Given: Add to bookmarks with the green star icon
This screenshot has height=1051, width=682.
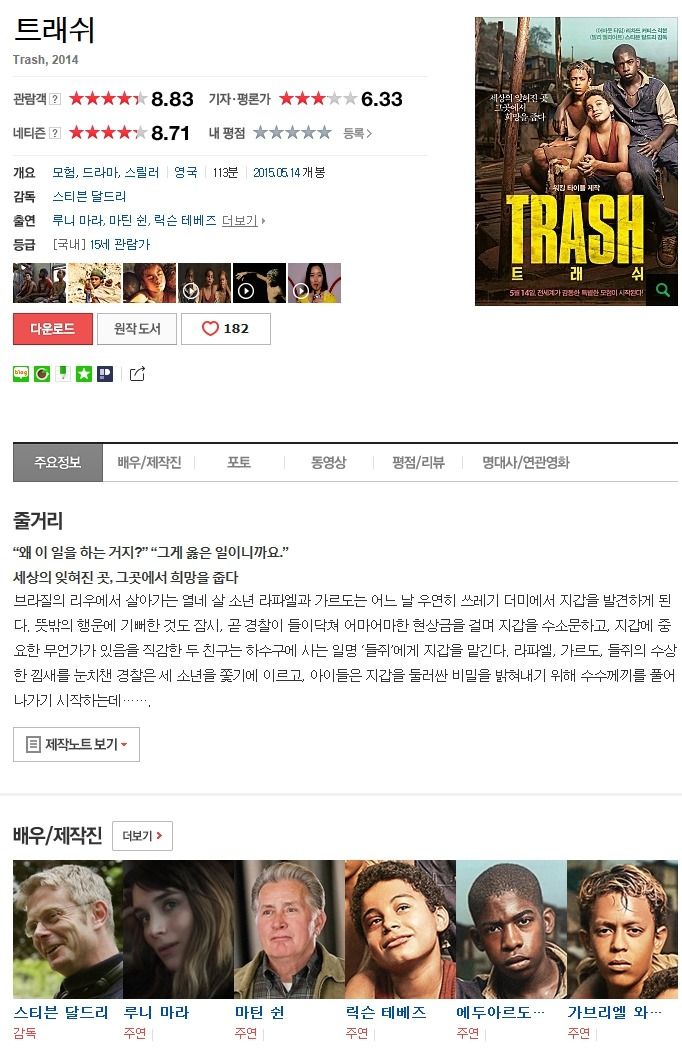Looking at the screenshot, I should pos(84,373).
